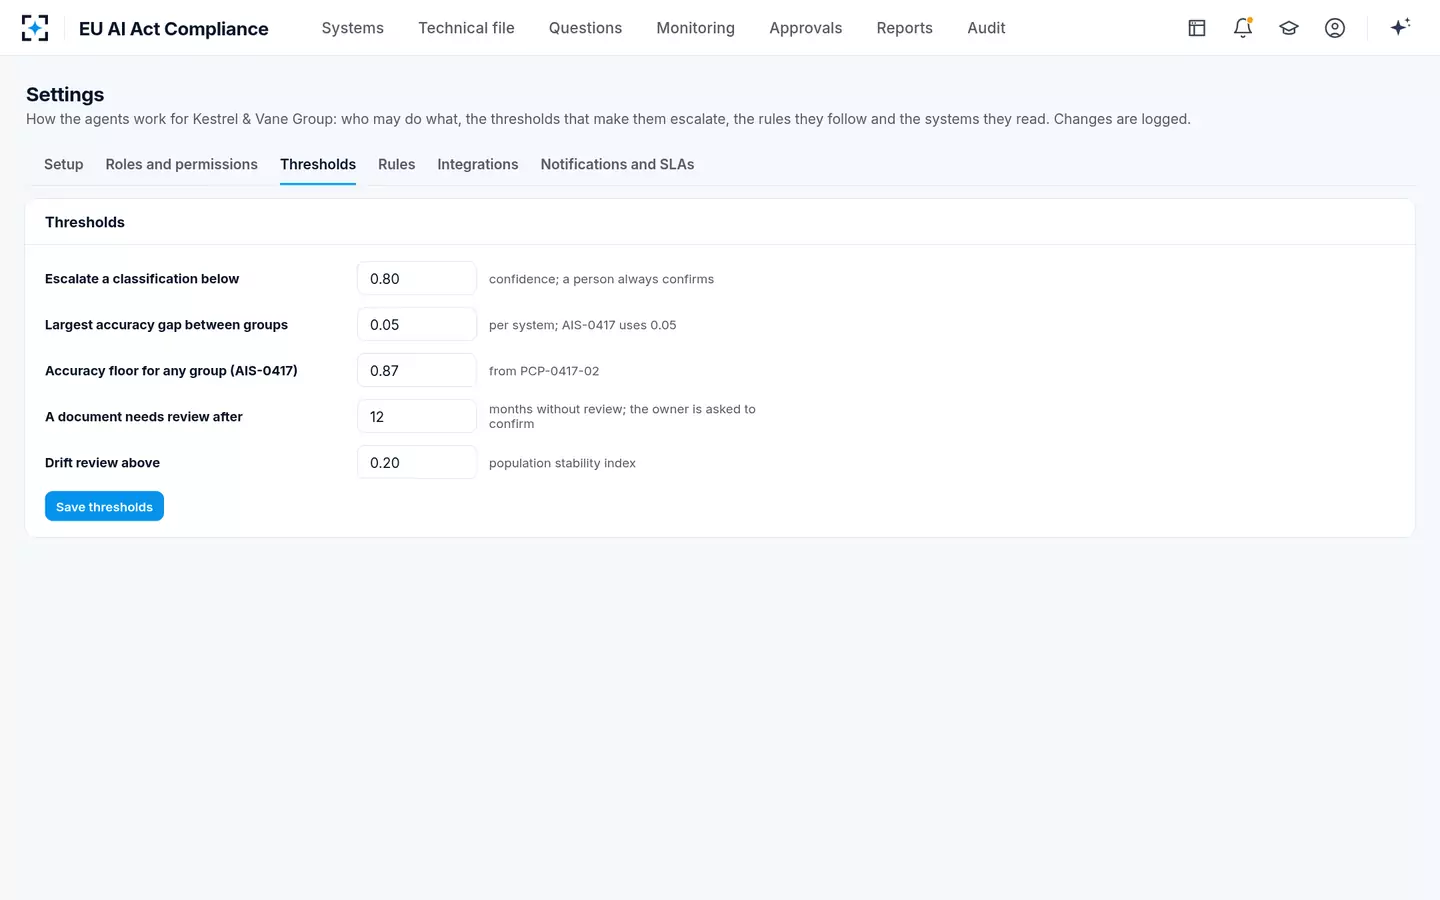Click the Save thresholds button
This screenshot has height=900, width=1440.
tap(104, 507)
